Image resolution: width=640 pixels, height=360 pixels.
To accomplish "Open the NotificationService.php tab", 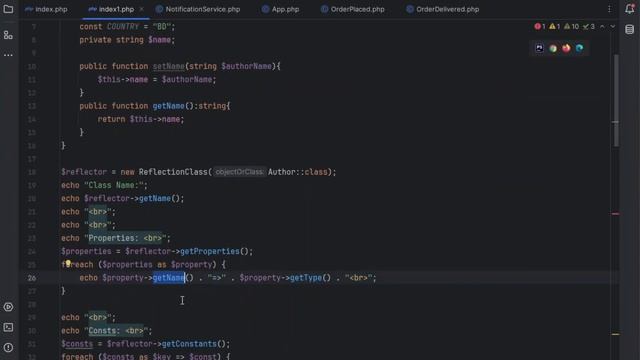I will [198, 9].
